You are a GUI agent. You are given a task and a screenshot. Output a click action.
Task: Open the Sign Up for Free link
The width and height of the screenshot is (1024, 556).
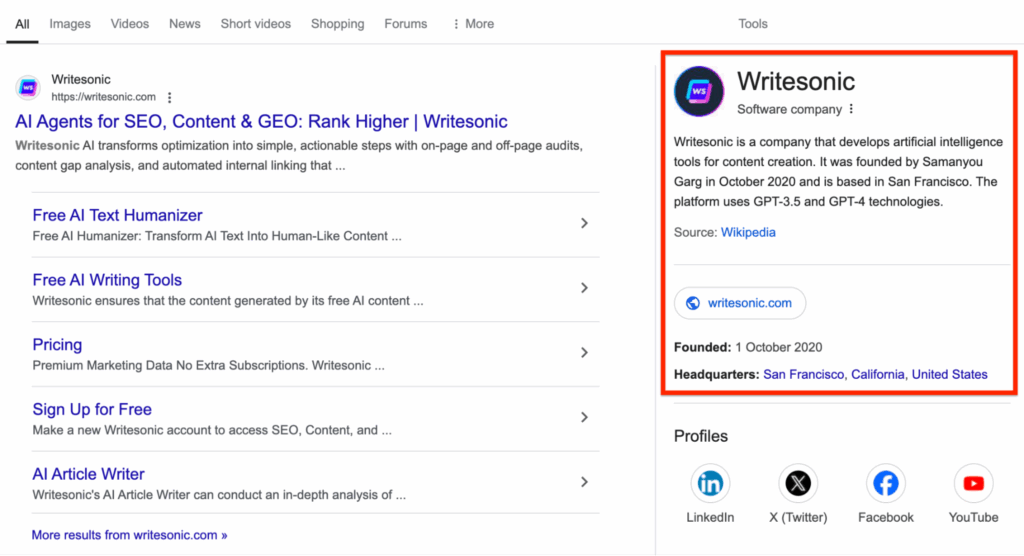point(92,409)
